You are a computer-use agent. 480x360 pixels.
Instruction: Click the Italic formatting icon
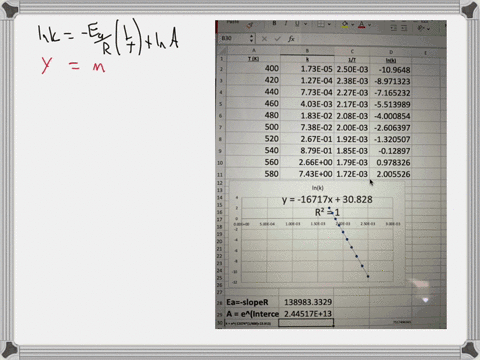click(x=286, y=23)
